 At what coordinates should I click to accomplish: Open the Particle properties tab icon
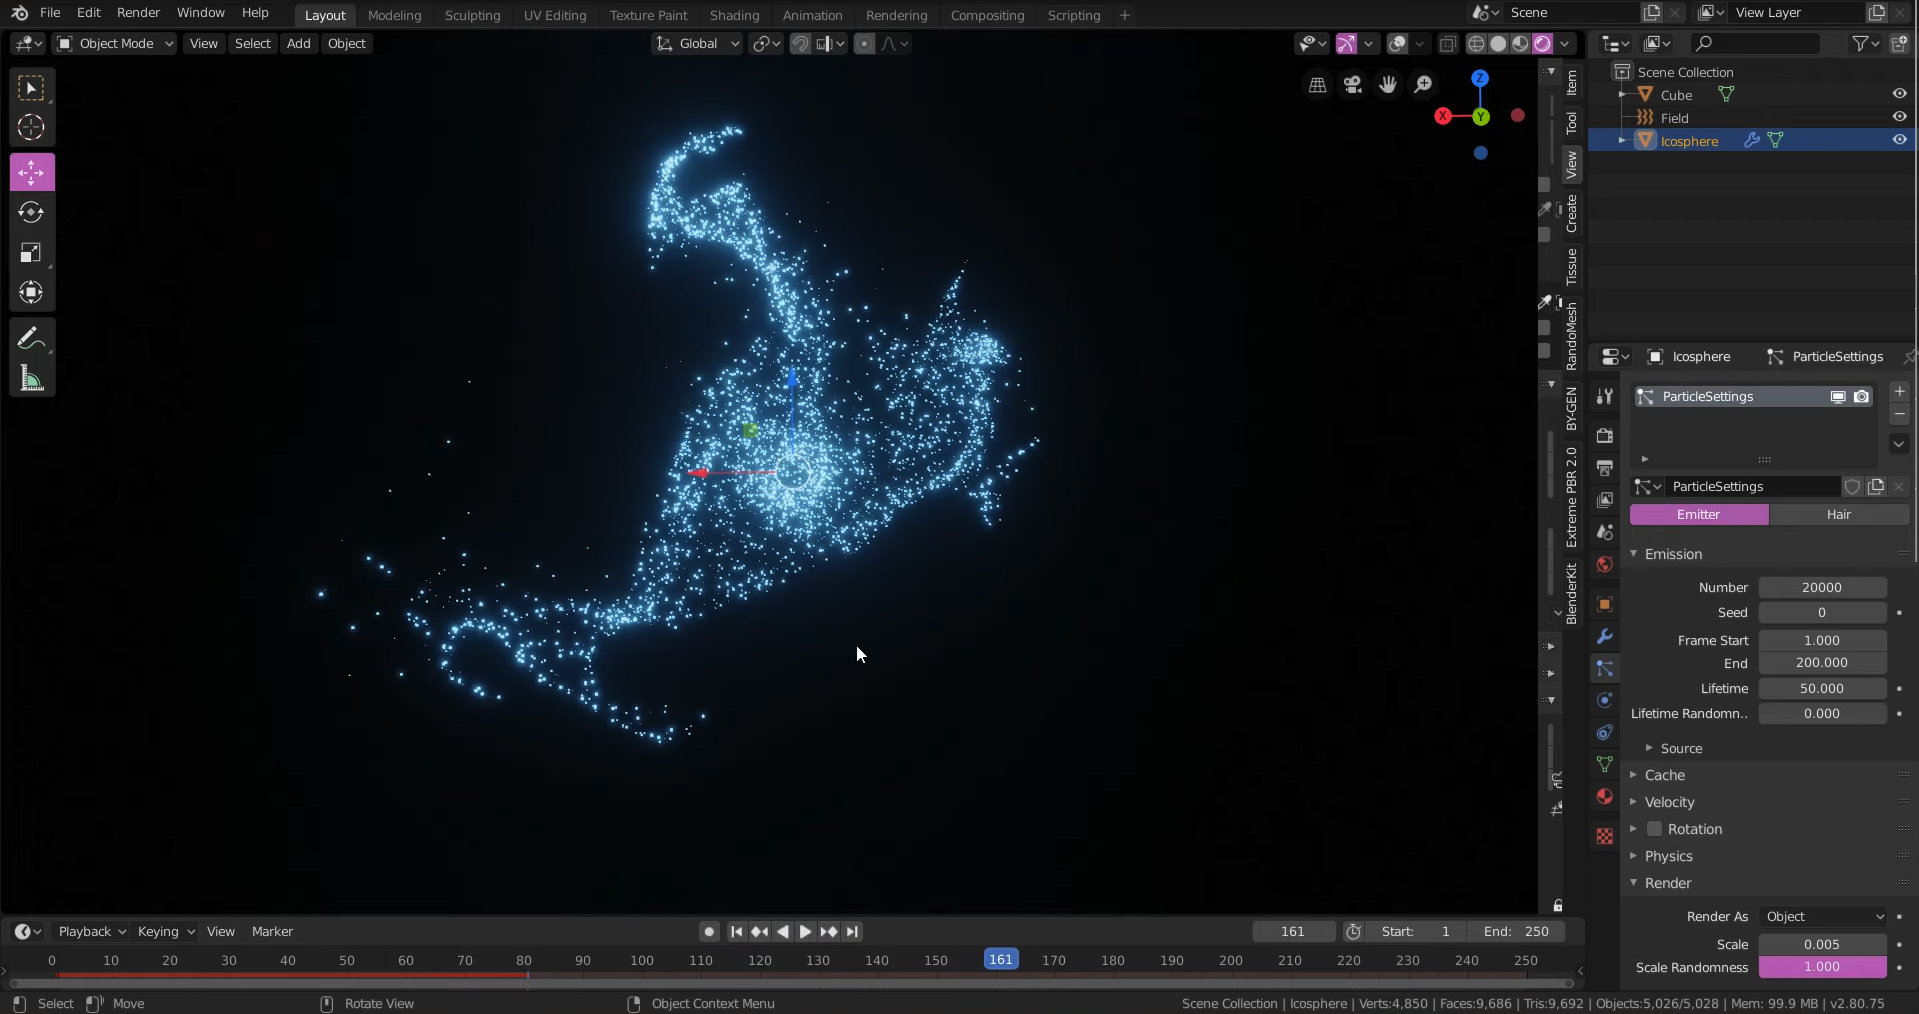point(1605,669)
